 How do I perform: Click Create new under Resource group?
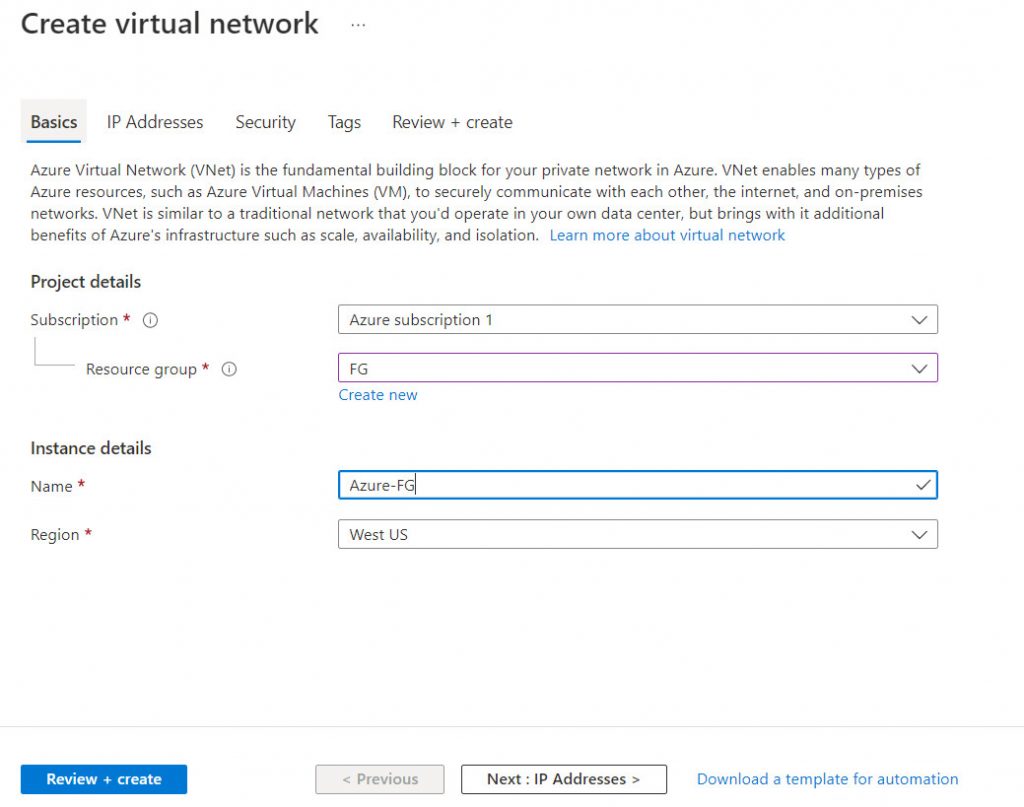[x=378, y=394]
